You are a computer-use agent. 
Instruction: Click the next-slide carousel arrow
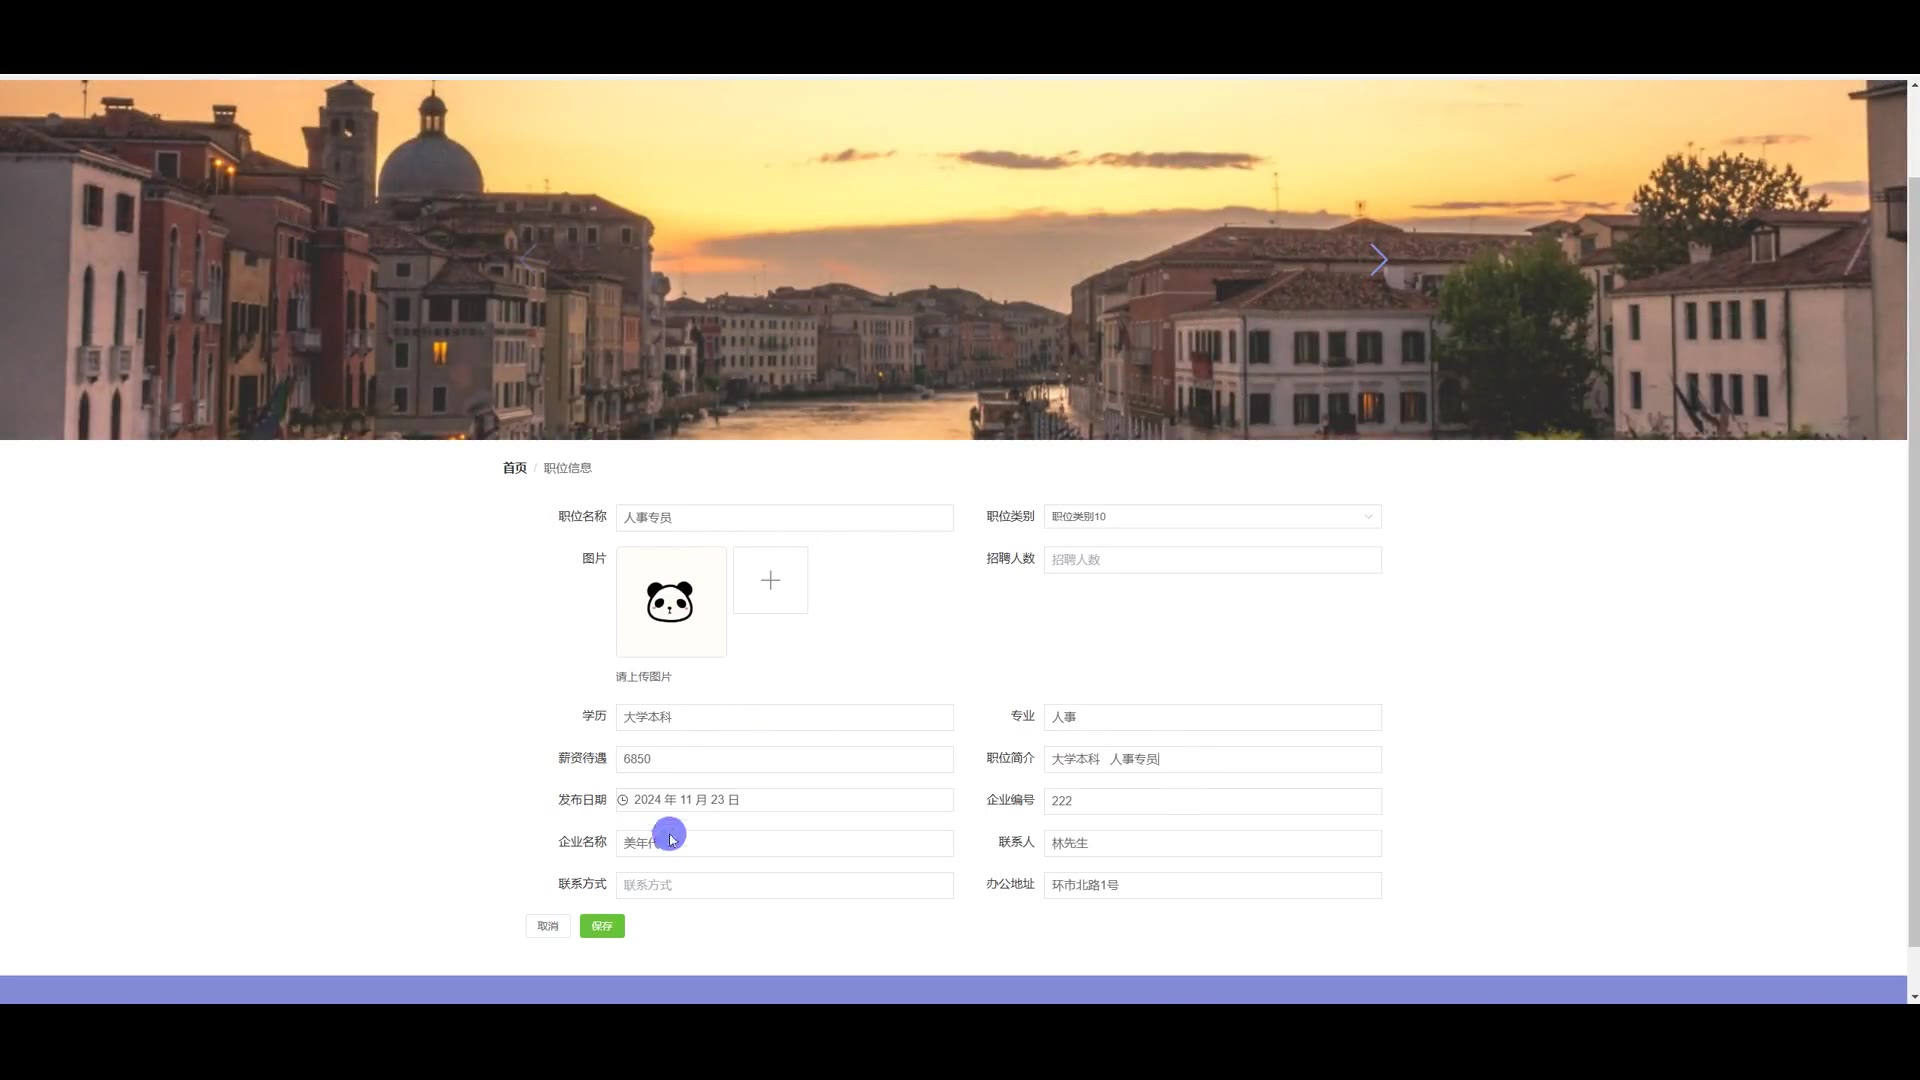pyautogui.click(x=1378, y=260)
